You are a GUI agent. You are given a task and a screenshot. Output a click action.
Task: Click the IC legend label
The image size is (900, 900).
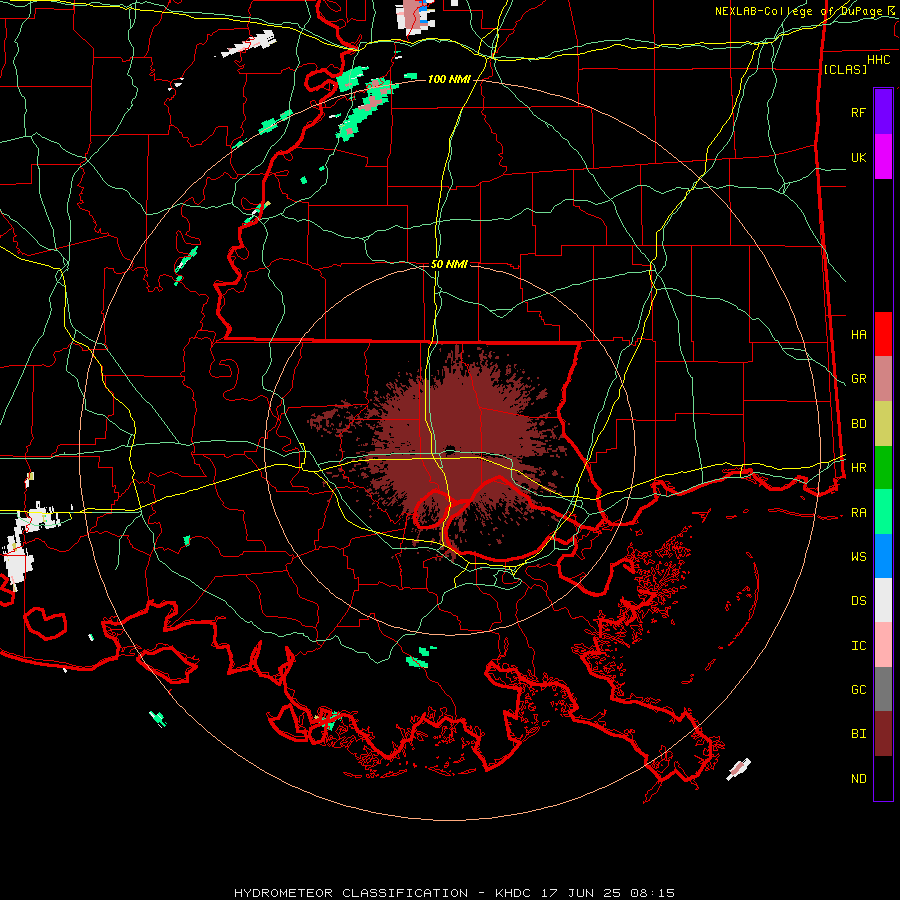(859, 646)
